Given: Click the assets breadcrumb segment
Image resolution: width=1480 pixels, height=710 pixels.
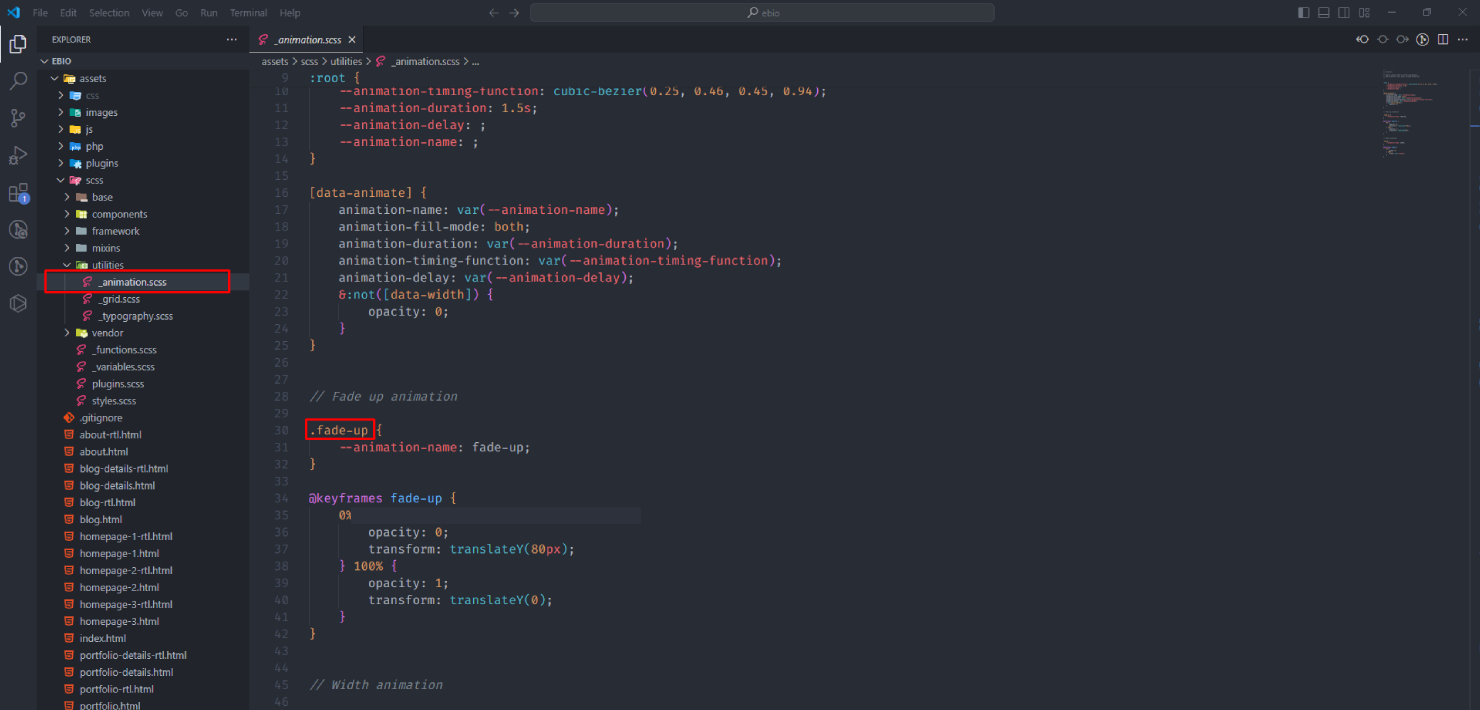Looking at the screenshot, I should click(x=275, y=61).
